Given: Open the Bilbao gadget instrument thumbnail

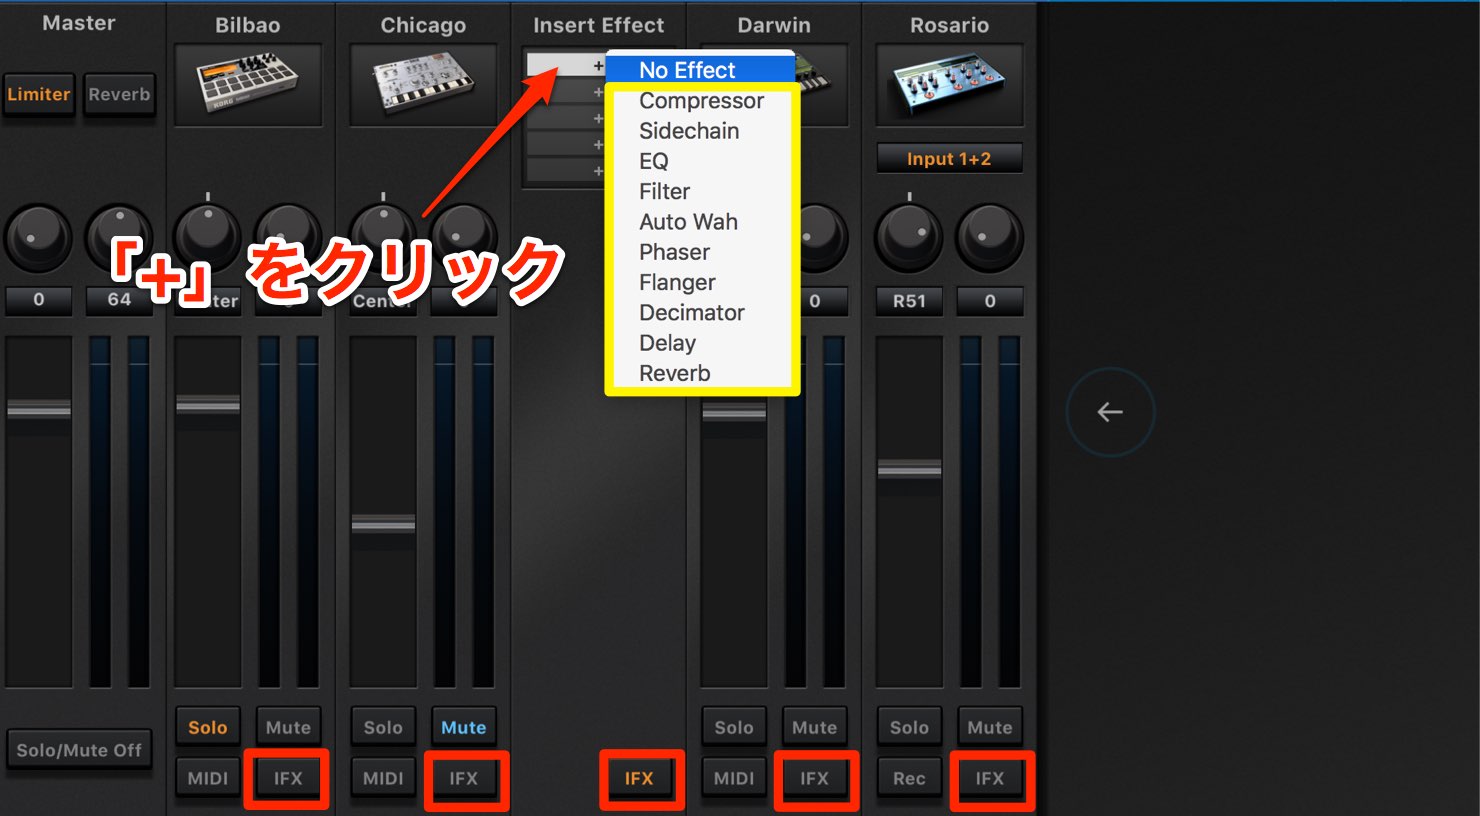Looking at the screenshot, I should [x=248, y=85].
